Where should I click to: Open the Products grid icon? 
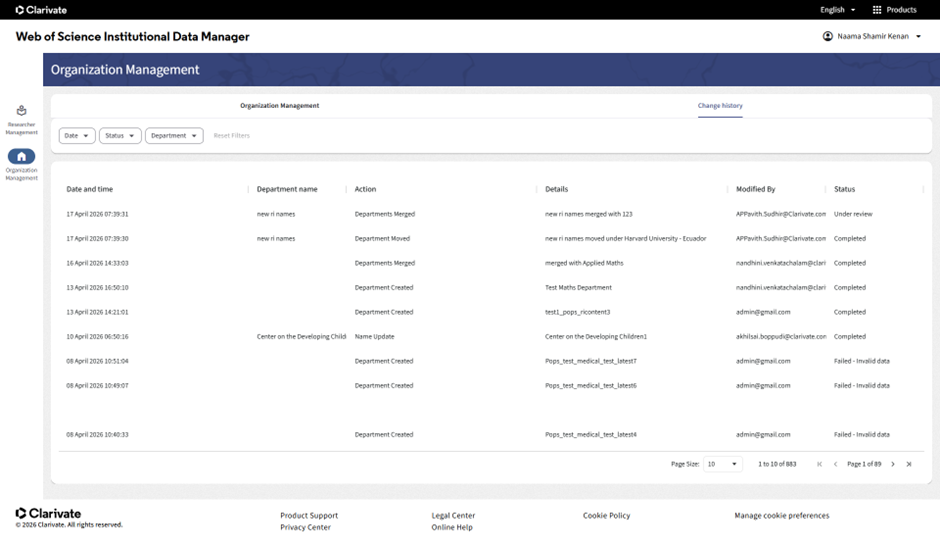coord(877,10)
